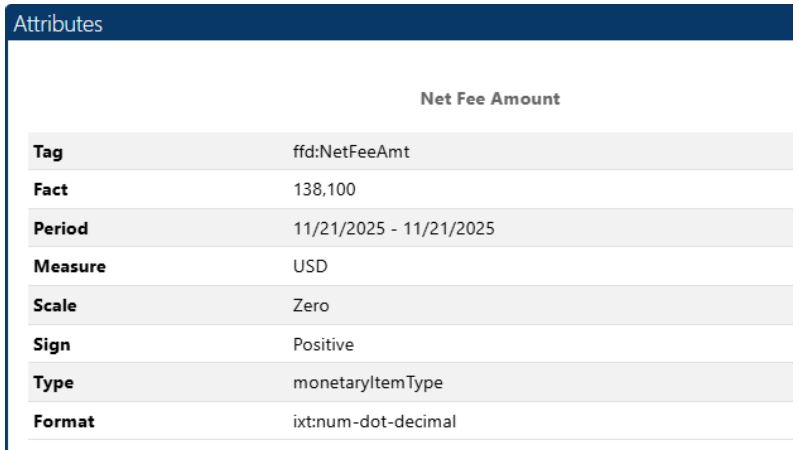This screenshot has height=450, width=799.
Task: Click the Scale row label
Action: point(54,306)
